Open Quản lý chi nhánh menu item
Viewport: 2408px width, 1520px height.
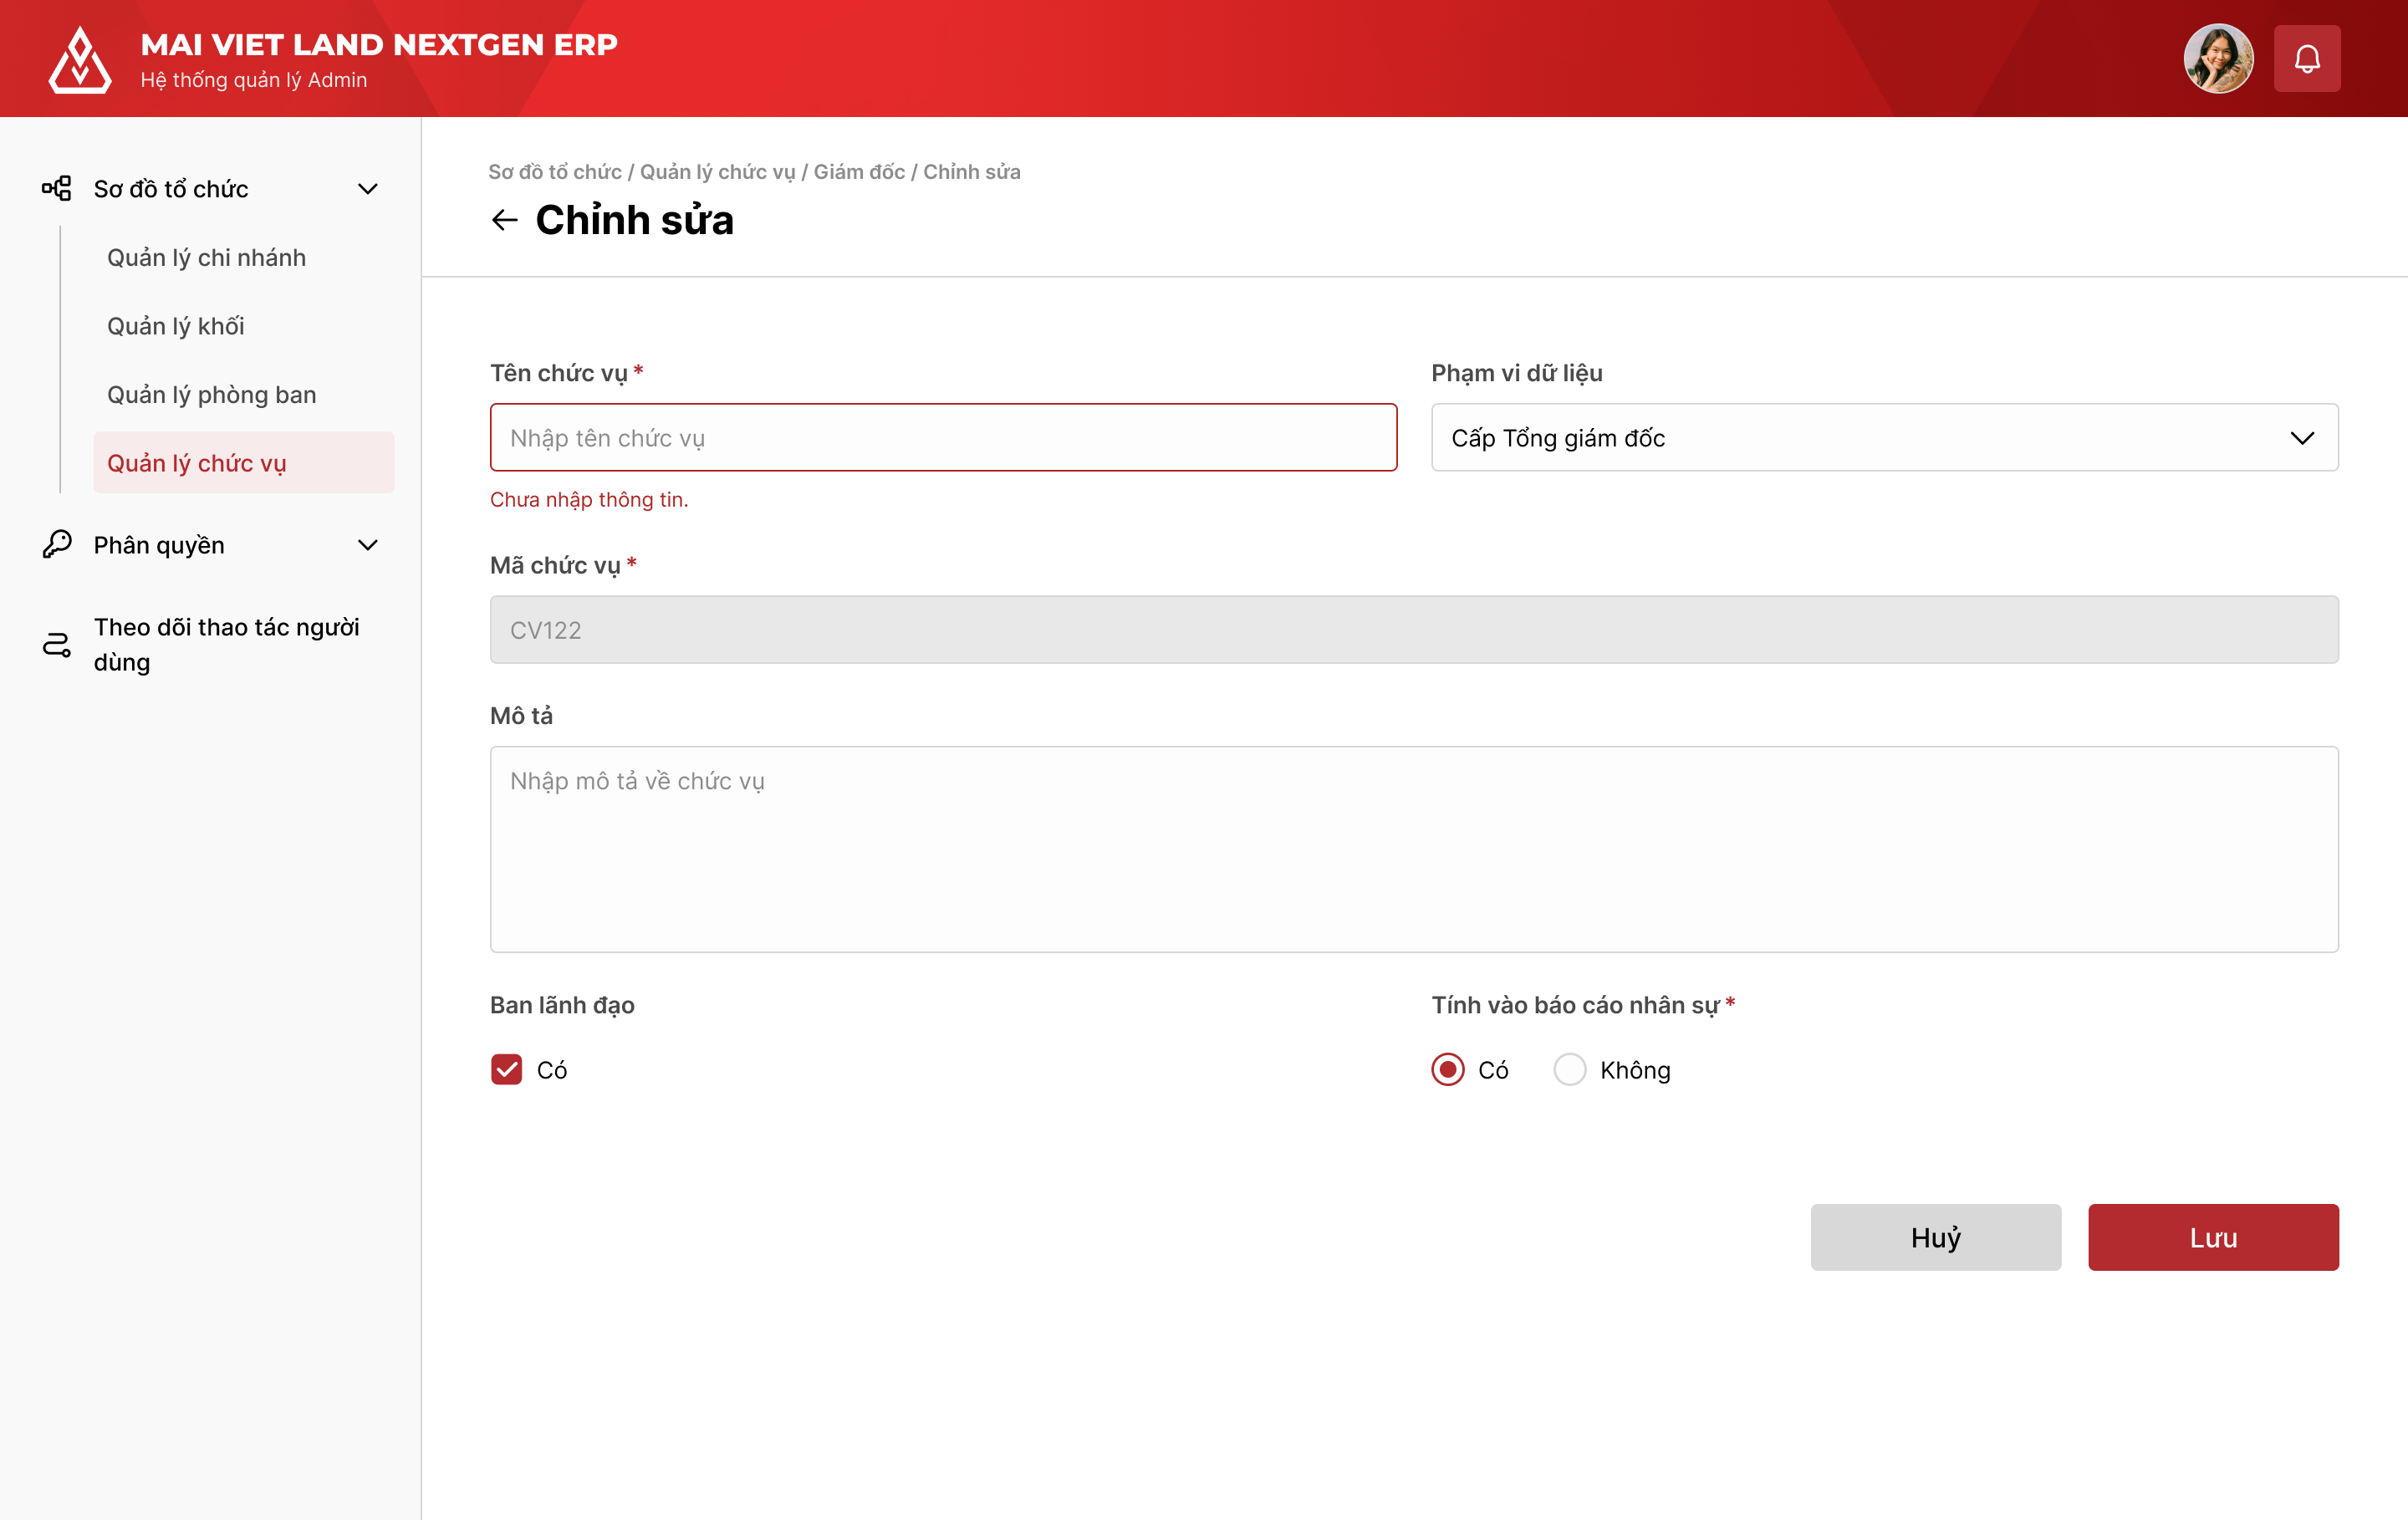[x=206, y=257]
